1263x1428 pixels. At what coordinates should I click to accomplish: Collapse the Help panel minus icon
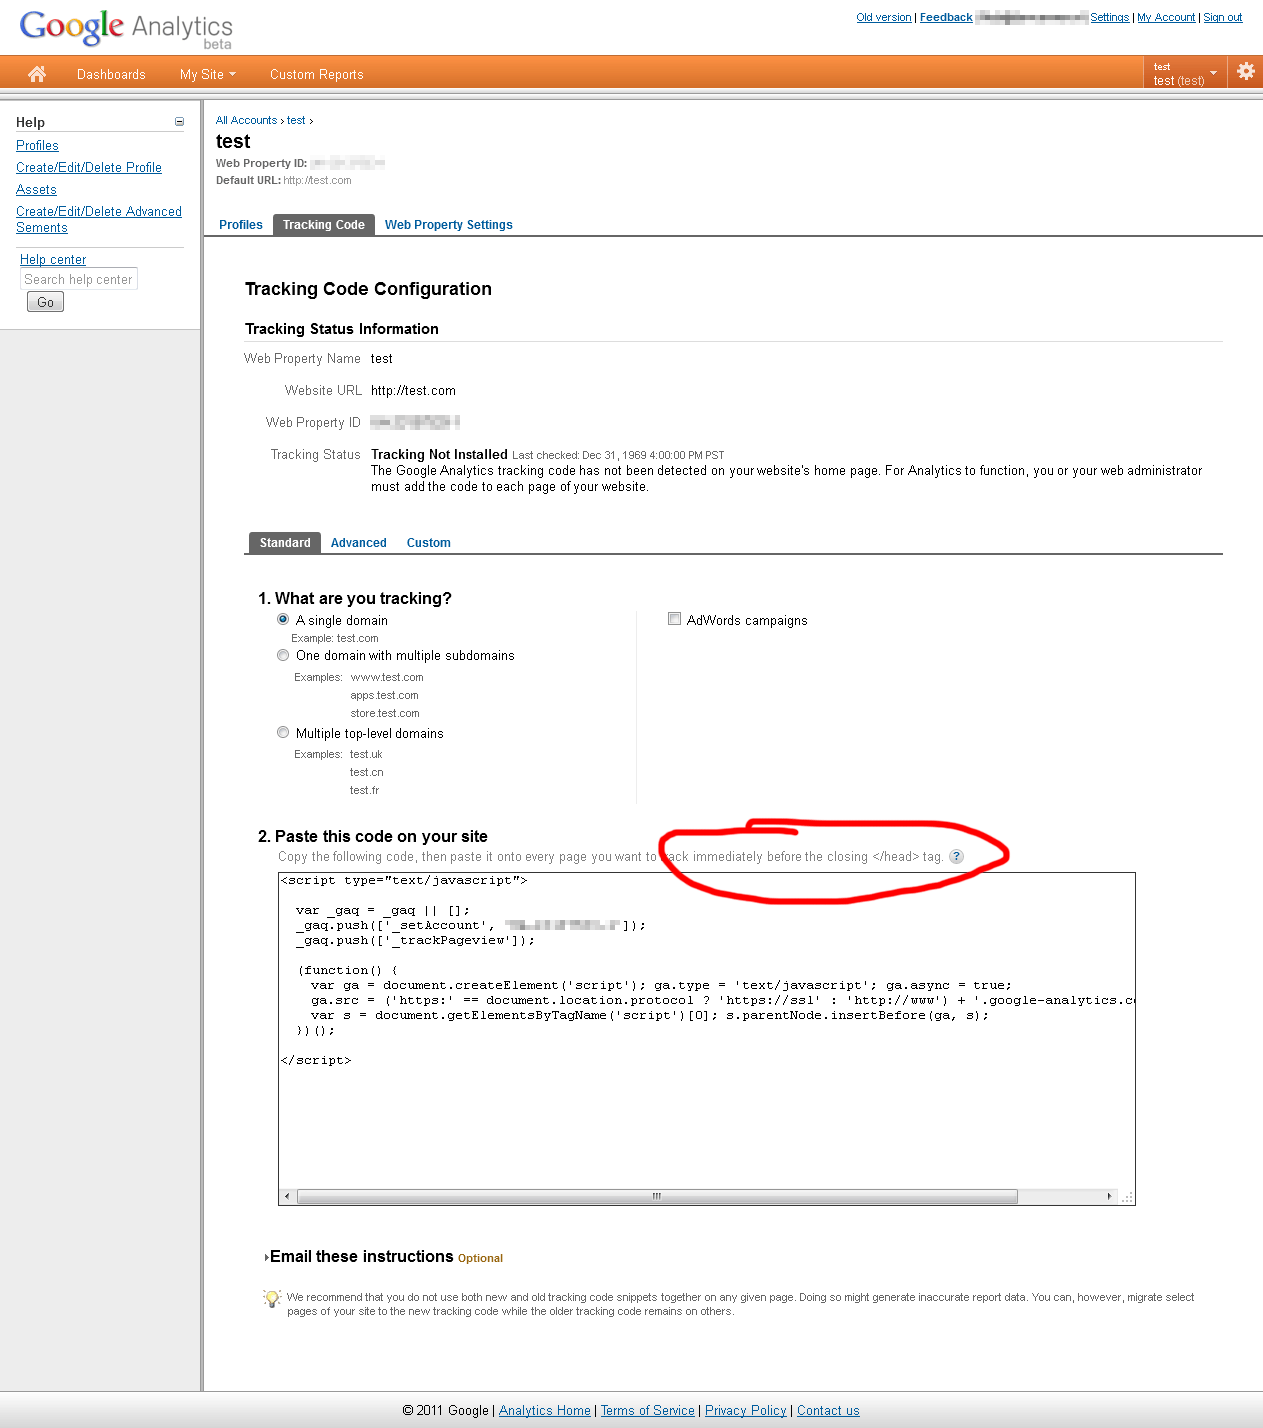click(180, 122)
